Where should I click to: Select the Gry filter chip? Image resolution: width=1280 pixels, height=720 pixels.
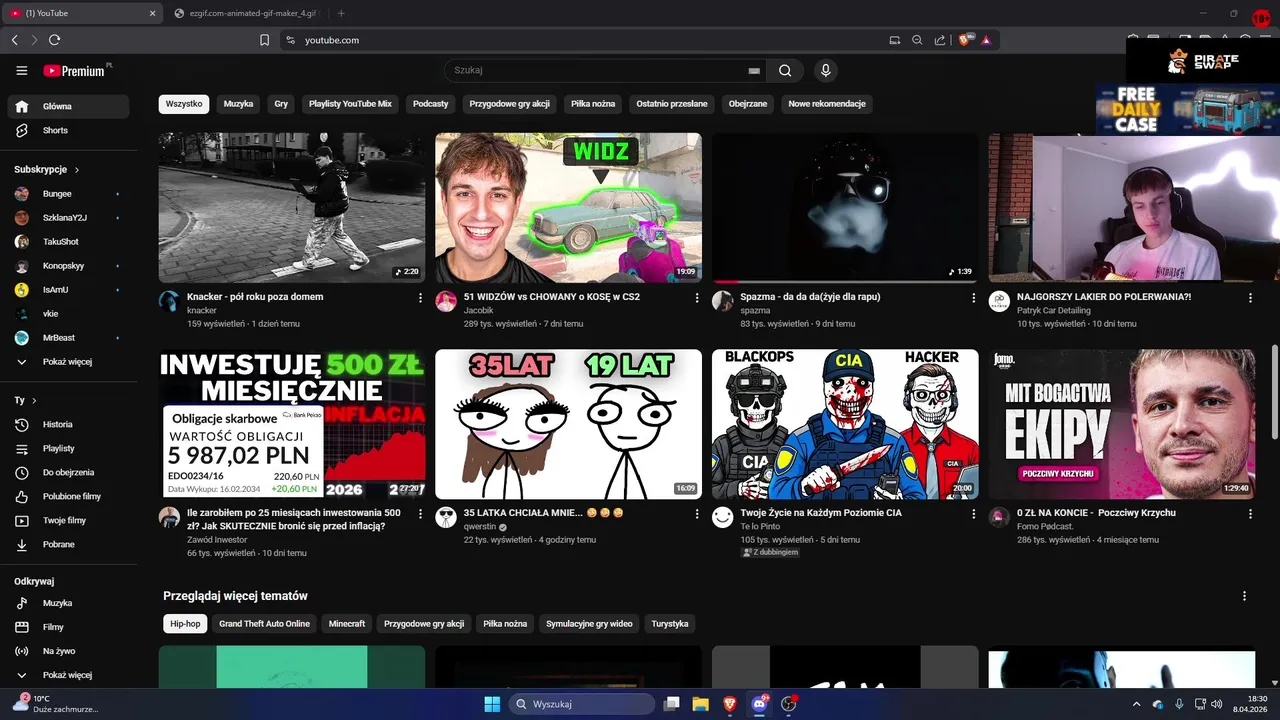pos(281,104)
